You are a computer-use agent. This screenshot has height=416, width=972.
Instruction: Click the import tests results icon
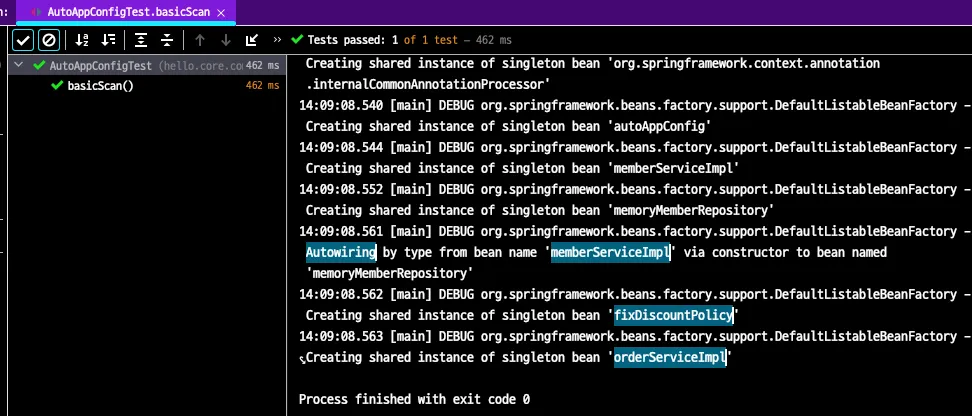pos(251,40)
